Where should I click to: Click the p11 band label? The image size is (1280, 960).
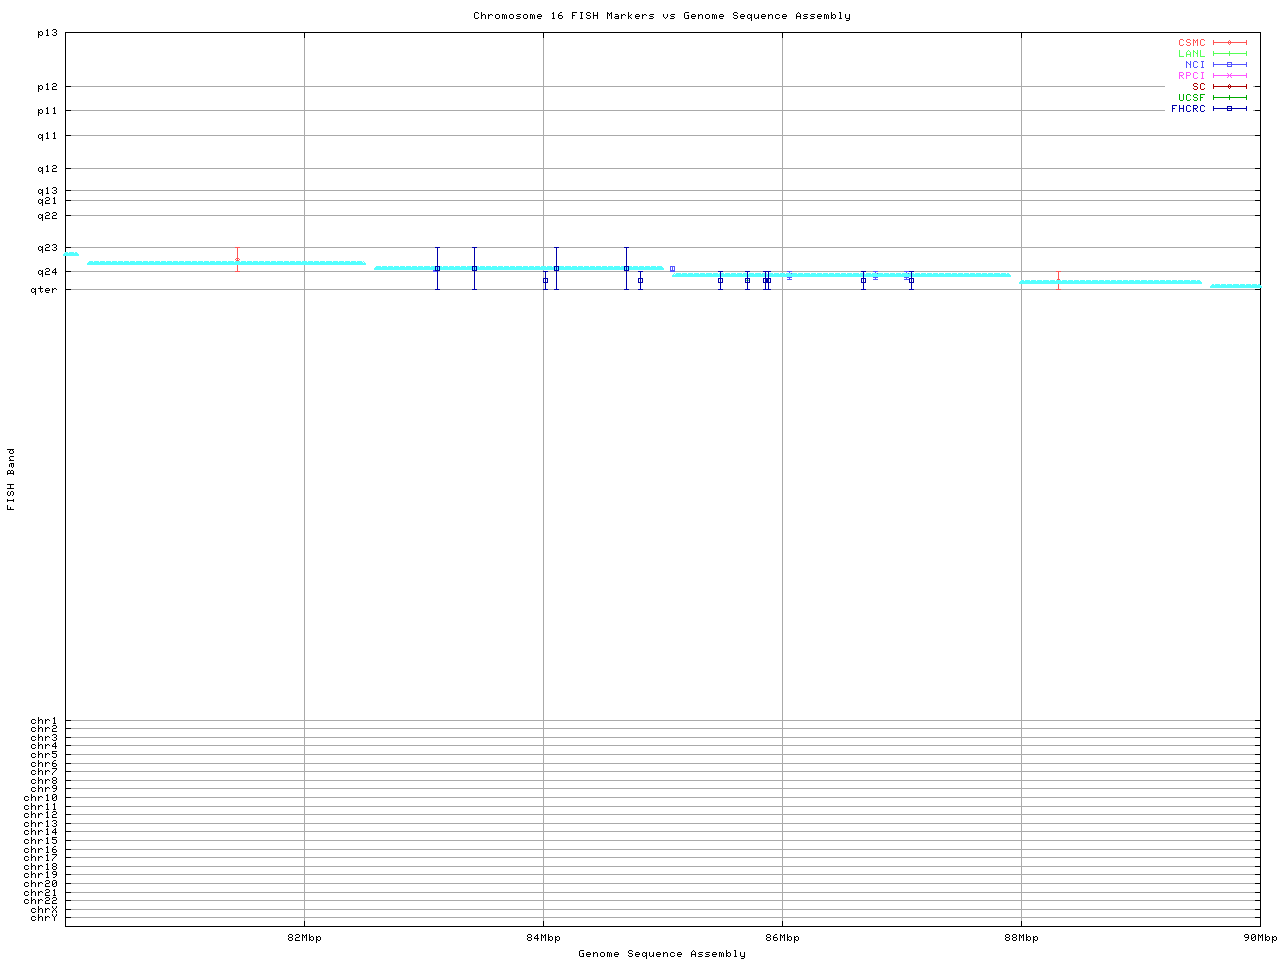click(48, 111)
